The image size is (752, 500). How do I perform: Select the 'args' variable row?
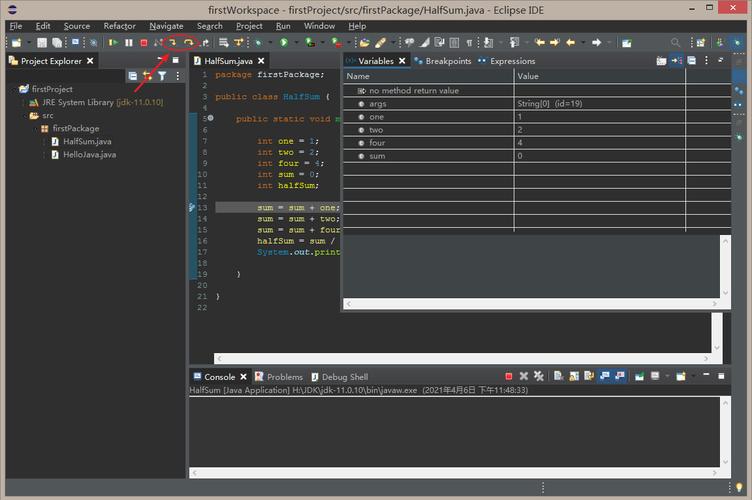[537, 104]
